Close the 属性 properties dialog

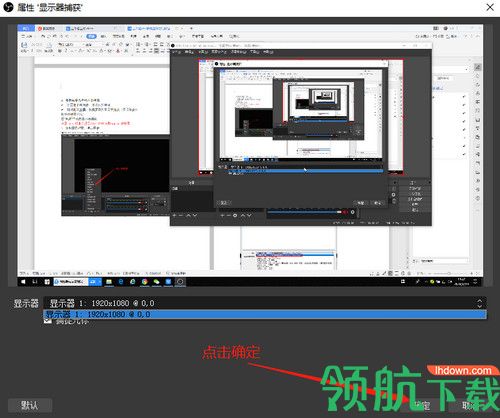click(x=490, y=7)
